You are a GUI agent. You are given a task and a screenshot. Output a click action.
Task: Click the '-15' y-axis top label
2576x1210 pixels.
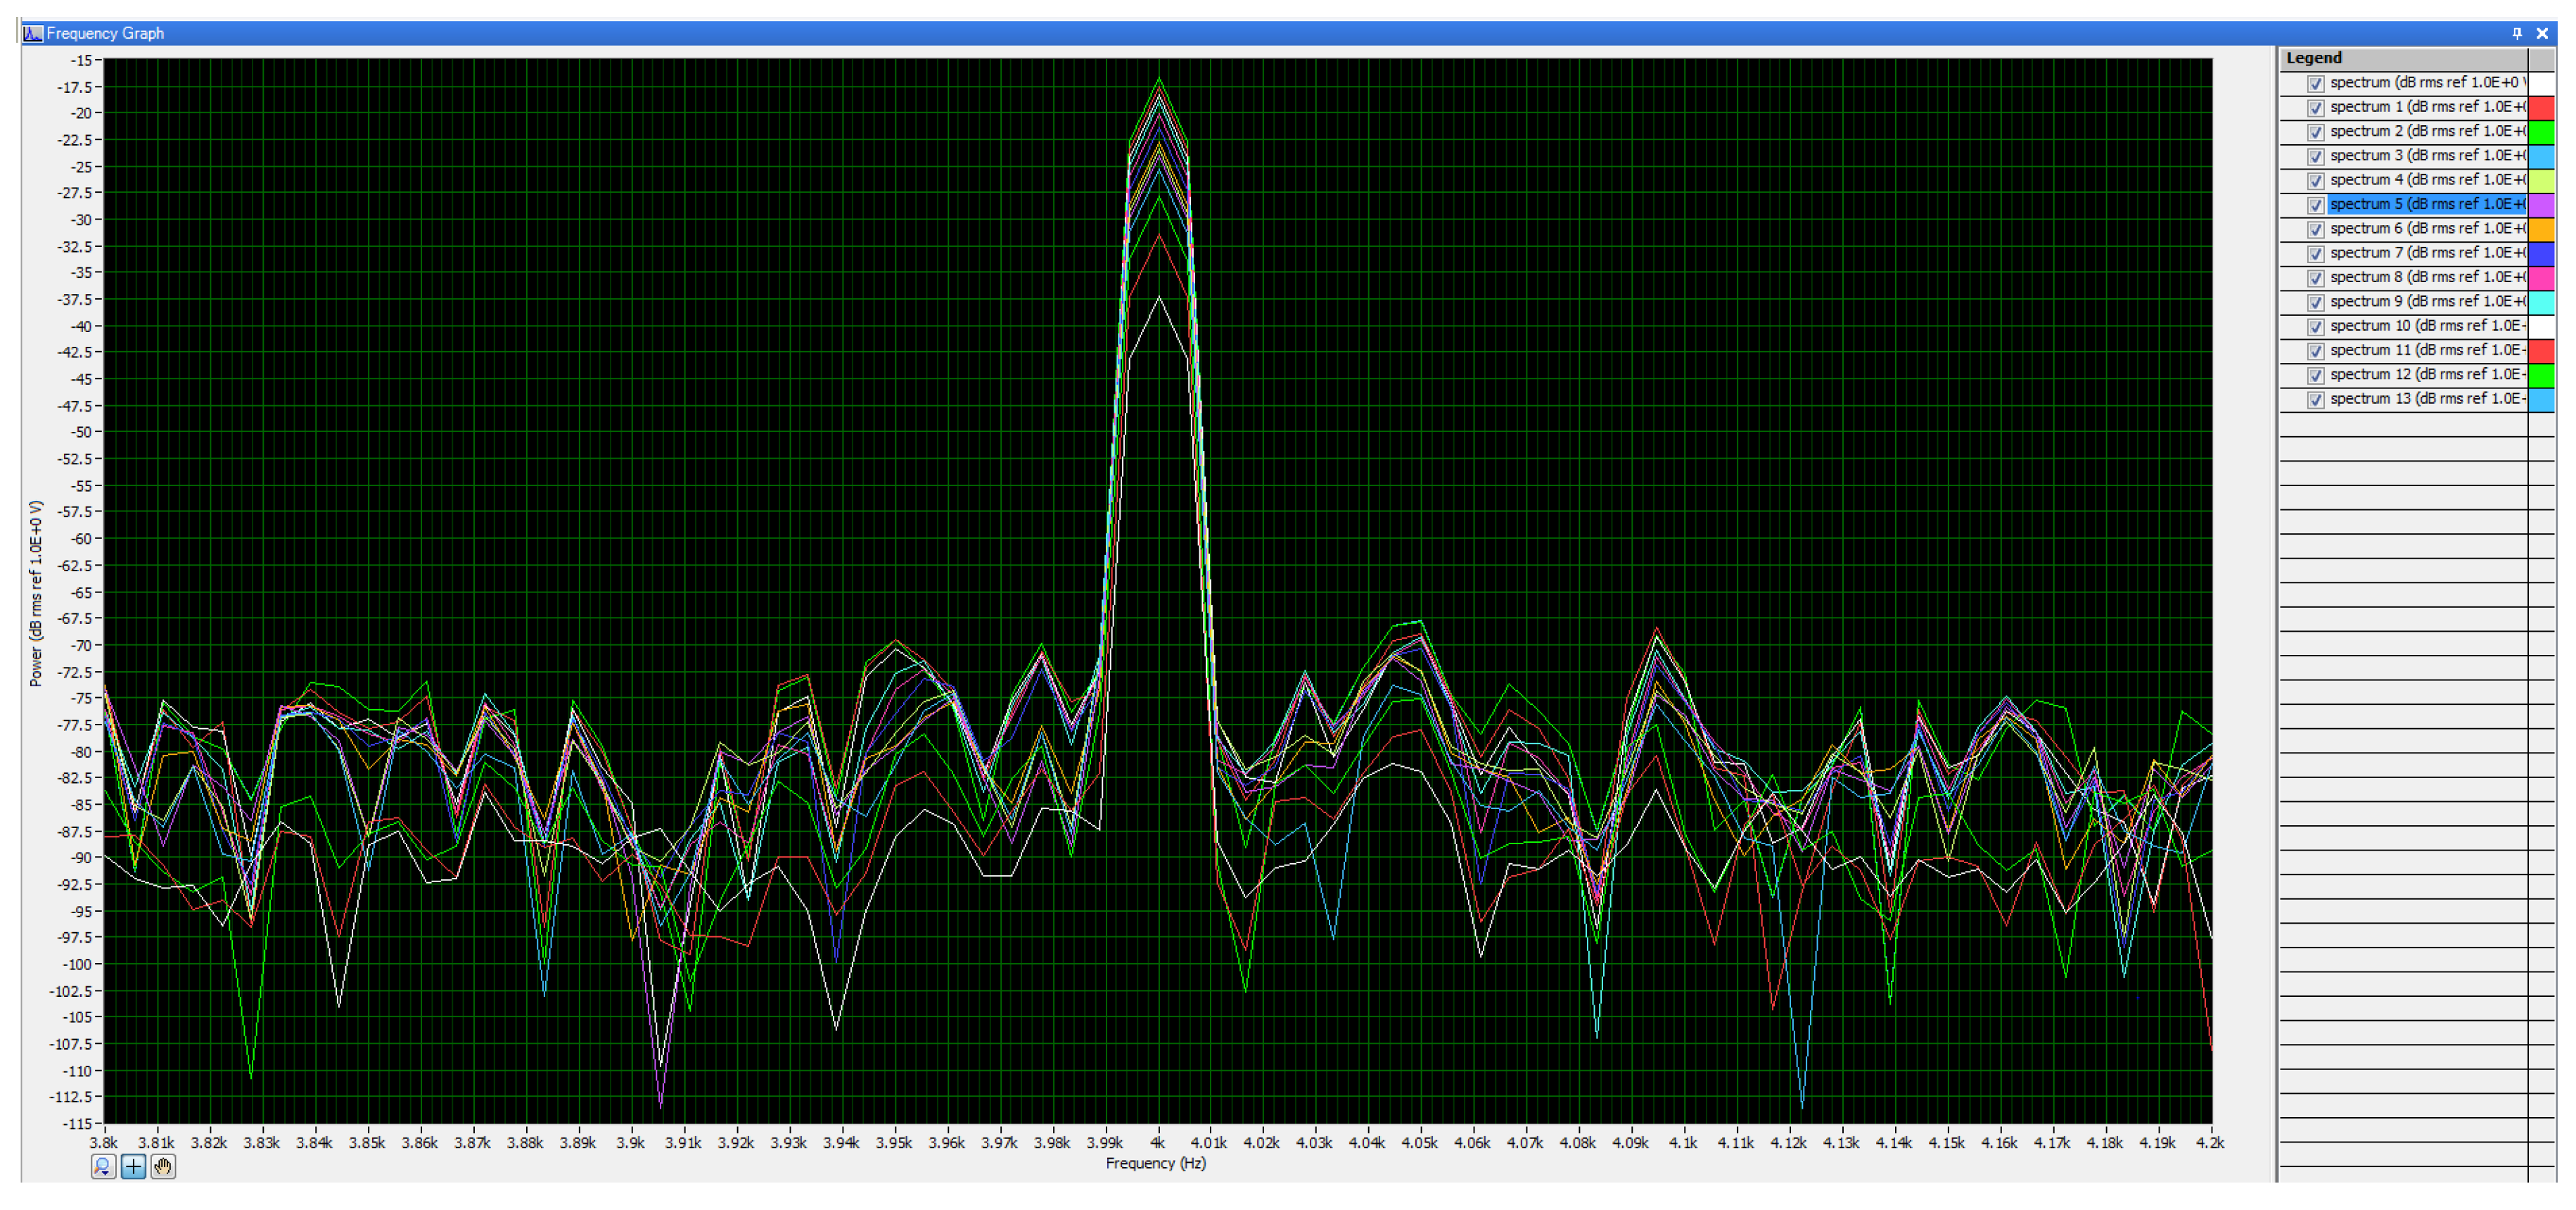[x=81, y=60]
